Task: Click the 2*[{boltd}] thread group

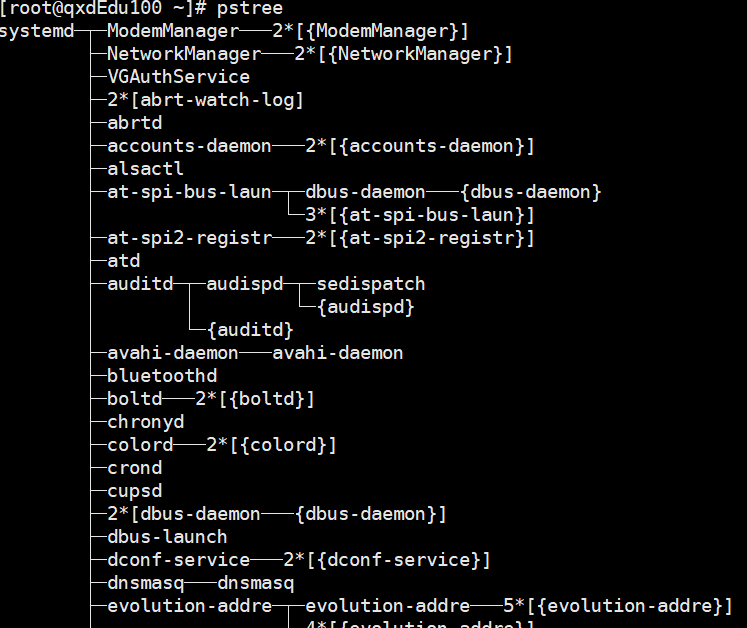Action: point(255,399)
